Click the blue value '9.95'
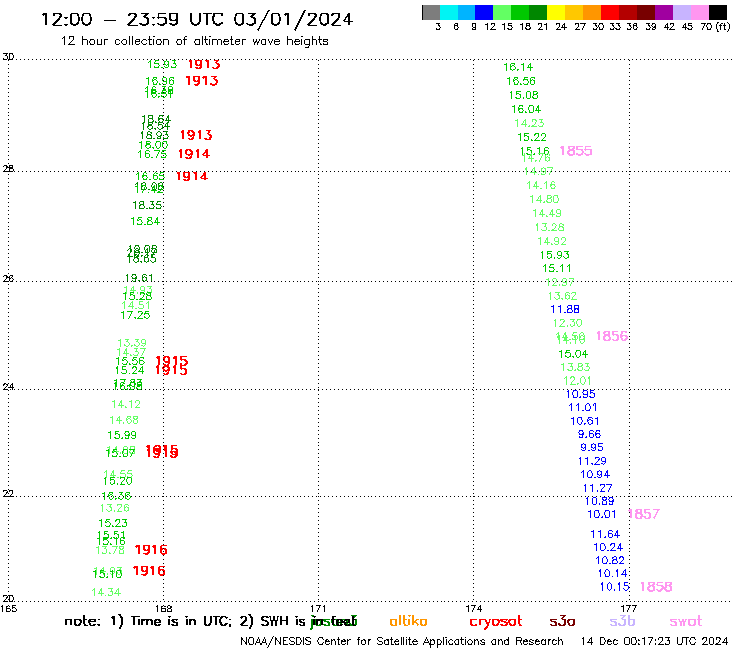Screen dimensions: 740x650 592,447
